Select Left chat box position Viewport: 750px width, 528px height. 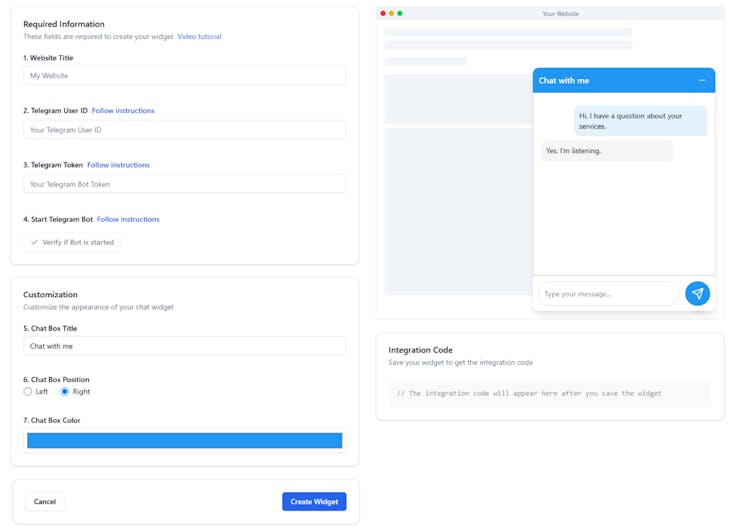[28, 392]
